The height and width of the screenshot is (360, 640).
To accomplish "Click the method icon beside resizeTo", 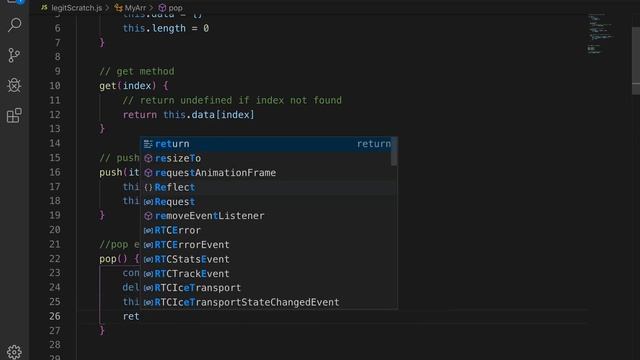I will click(x=148, y=158).
